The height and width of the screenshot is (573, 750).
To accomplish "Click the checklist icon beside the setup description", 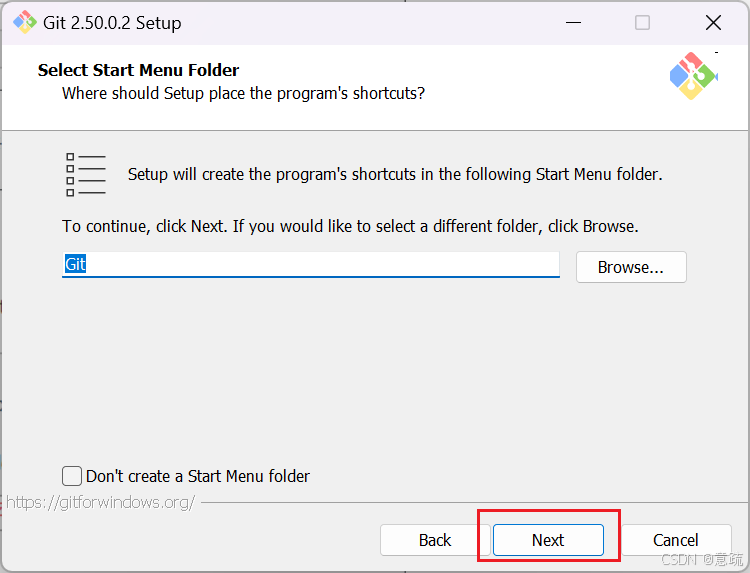I will click(86, 175).
